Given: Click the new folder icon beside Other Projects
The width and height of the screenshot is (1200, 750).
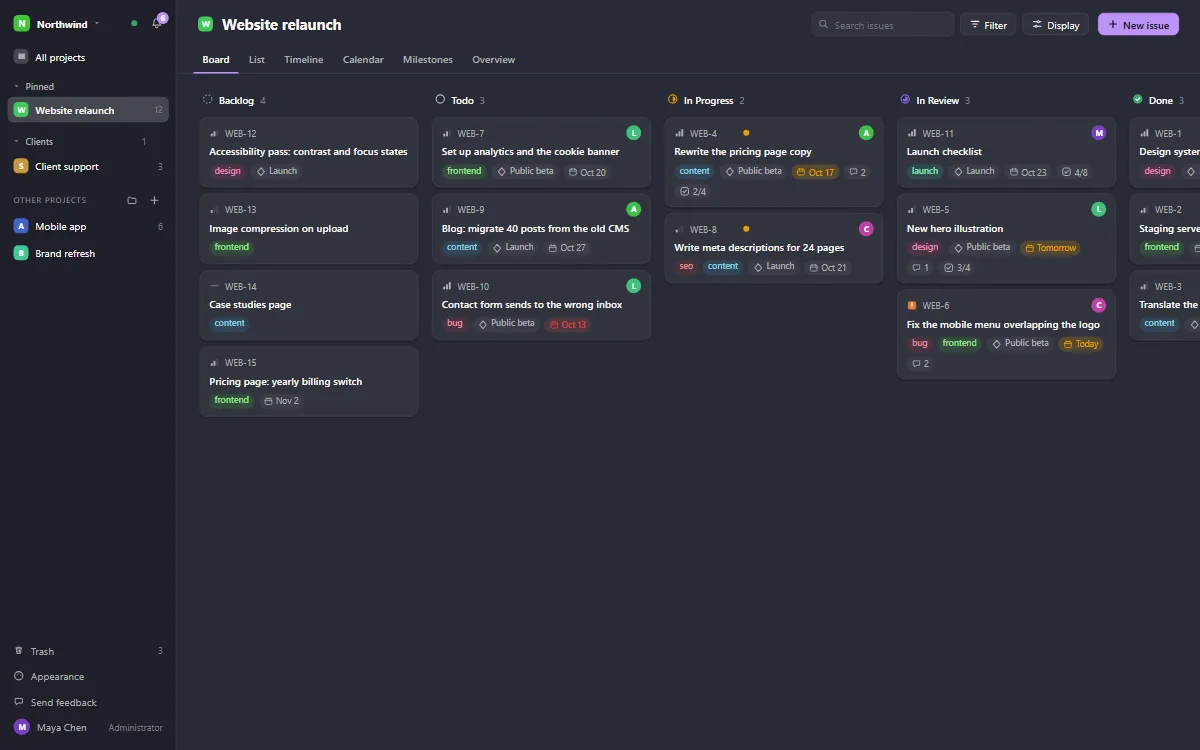Looking at the screenshot, I should click(x=132, y=200).
